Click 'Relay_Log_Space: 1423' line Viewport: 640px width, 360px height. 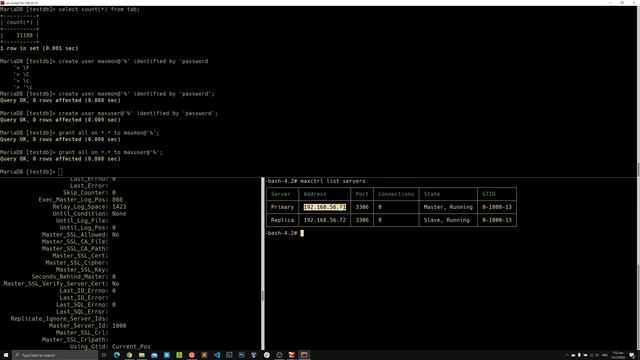pyautogui.click(x=89, y=207)
